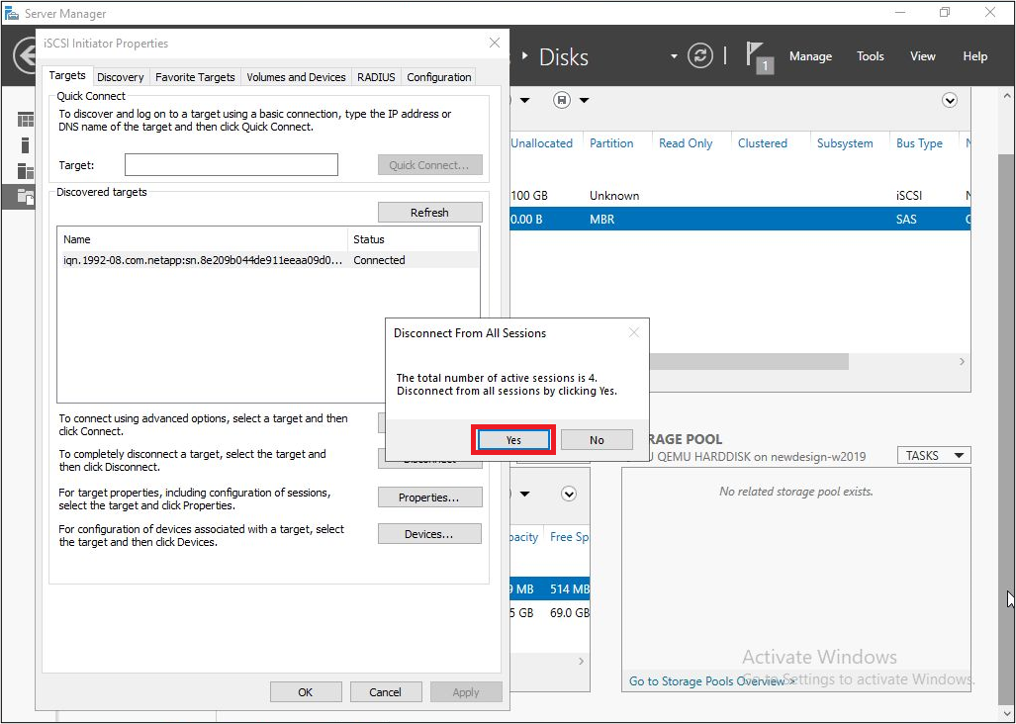Screen dimensions: 1016x724
Task: Click the save query disk icon
Action: pyautogui.click(x=562, y=100)
